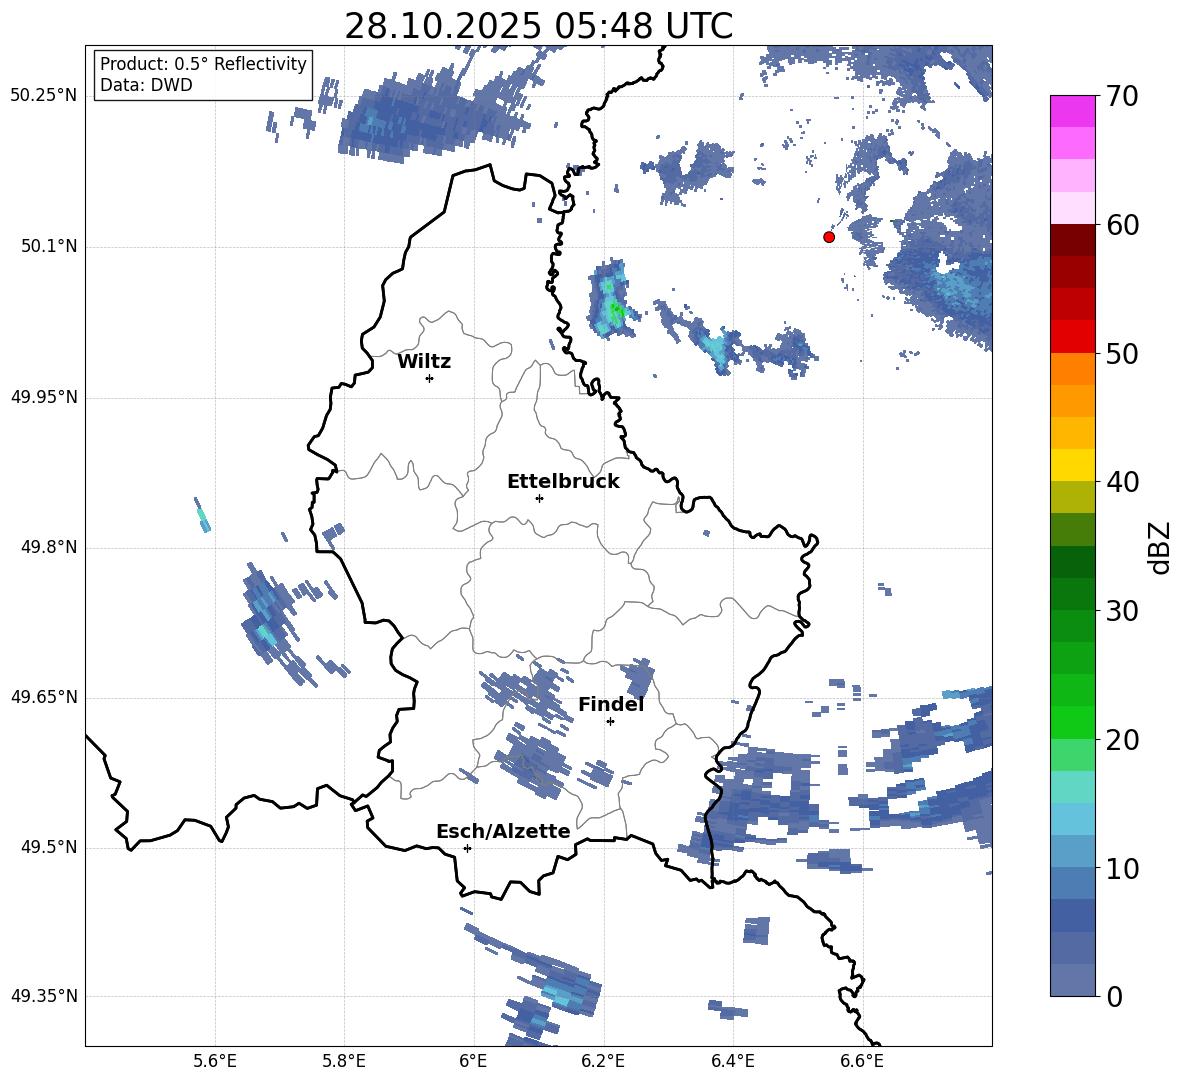Click the 49.8°N latitude label

point(49,547)
